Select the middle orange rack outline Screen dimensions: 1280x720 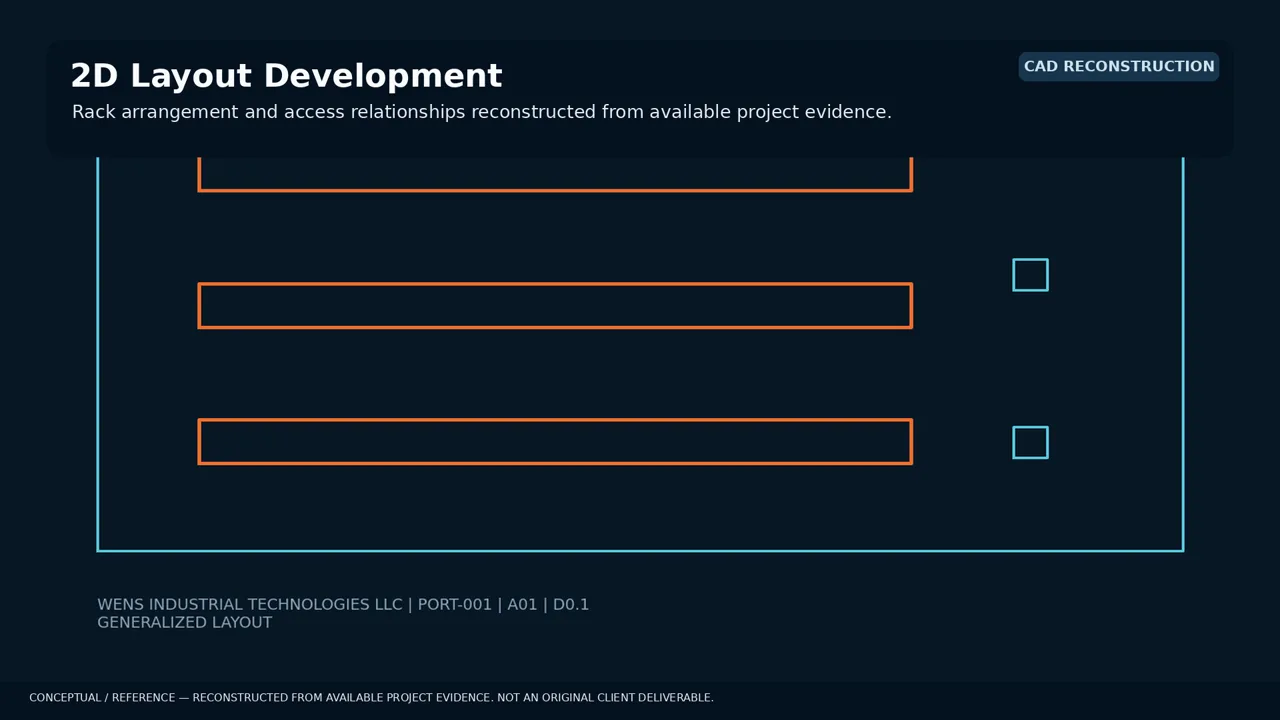coord(555,306)
